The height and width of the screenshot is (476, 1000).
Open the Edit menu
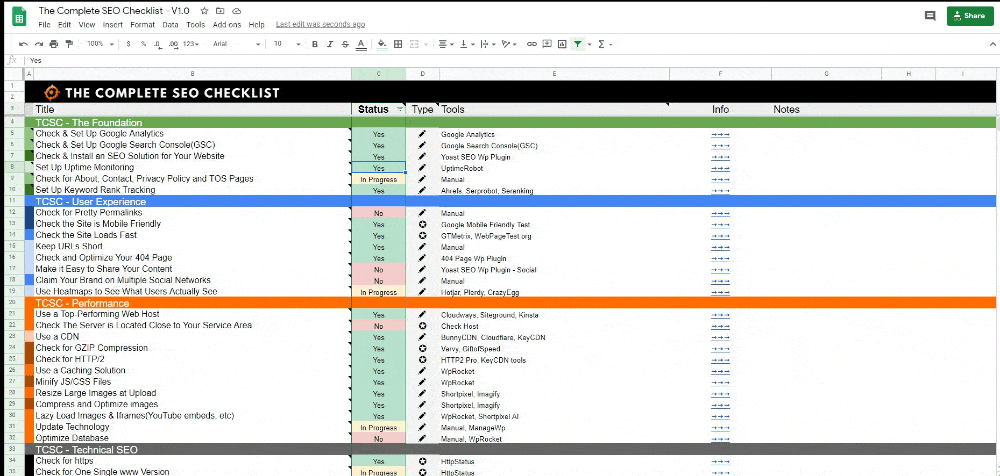(64, 25)
